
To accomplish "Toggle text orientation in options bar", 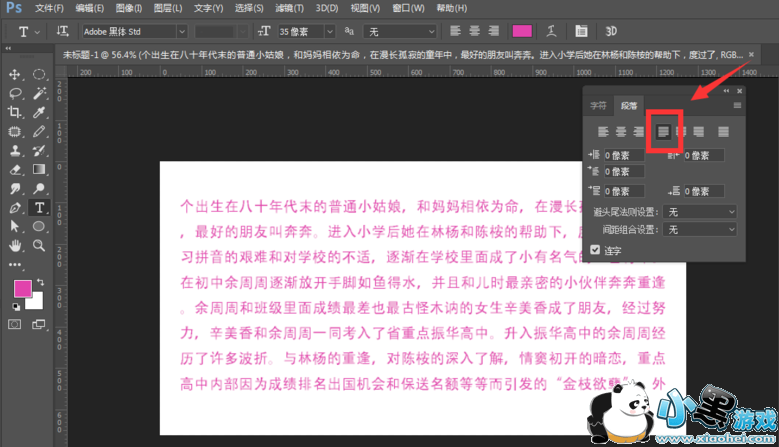I will tap(63, 32).
